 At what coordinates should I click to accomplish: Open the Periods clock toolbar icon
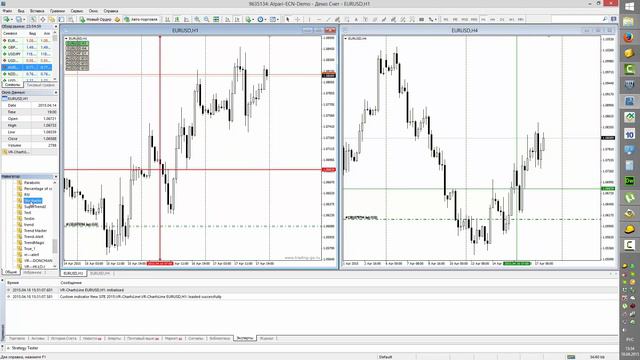[x=260, y=19]
